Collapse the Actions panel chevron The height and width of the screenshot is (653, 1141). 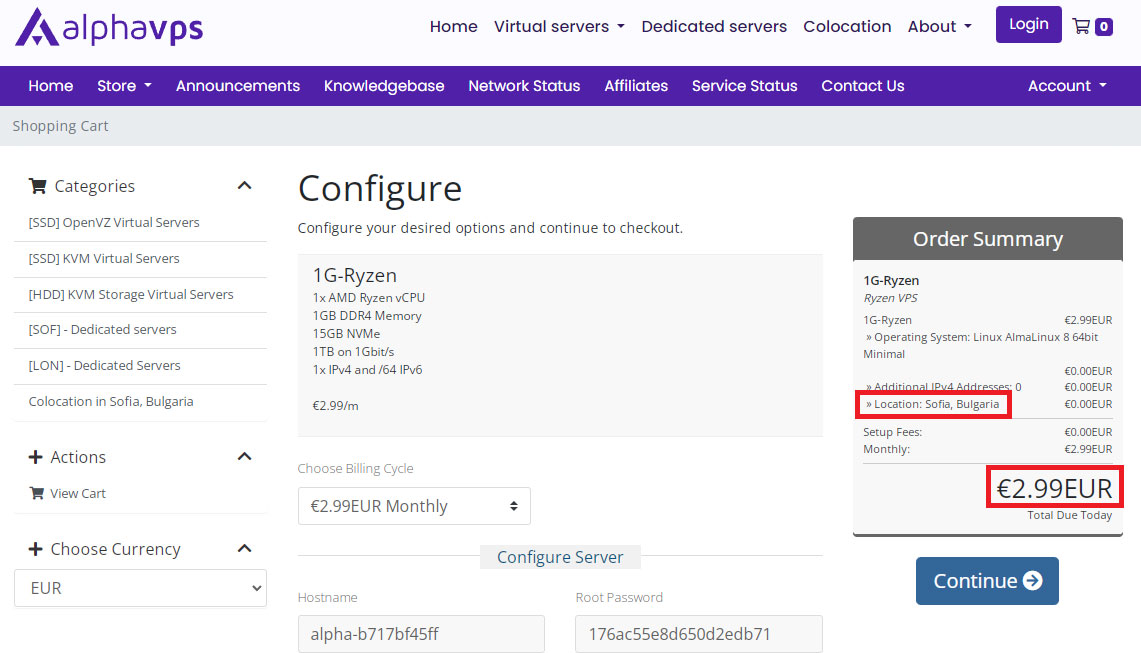[244, 456]
